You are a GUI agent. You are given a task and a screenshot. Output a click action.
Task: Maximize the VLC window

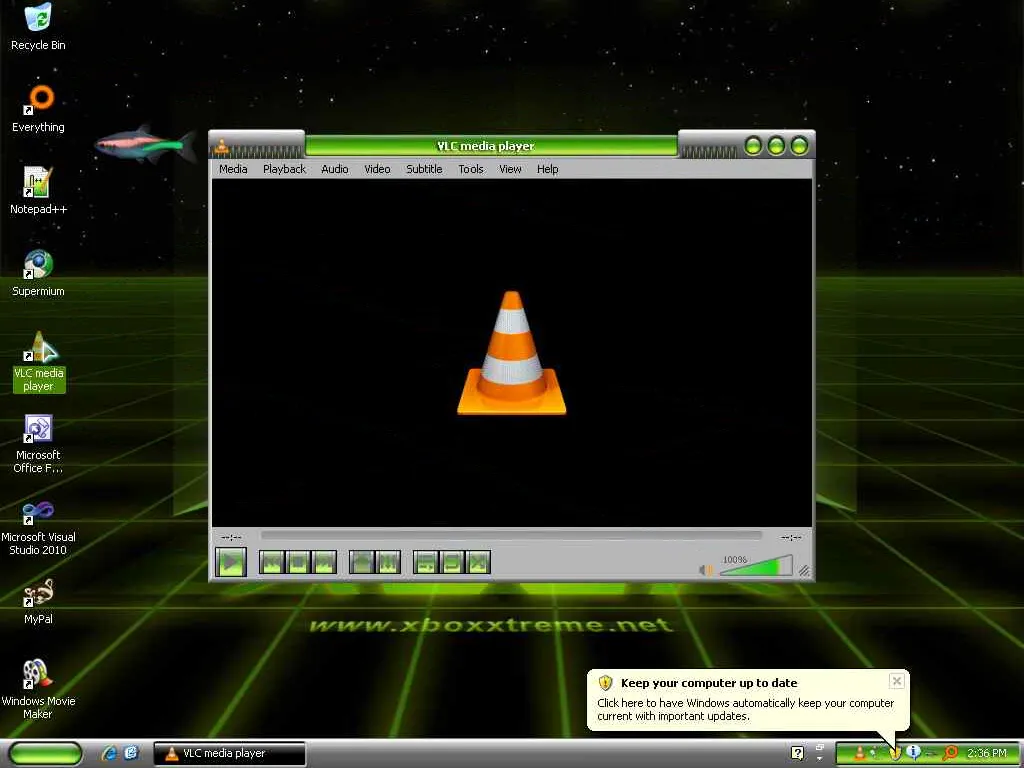776,146
